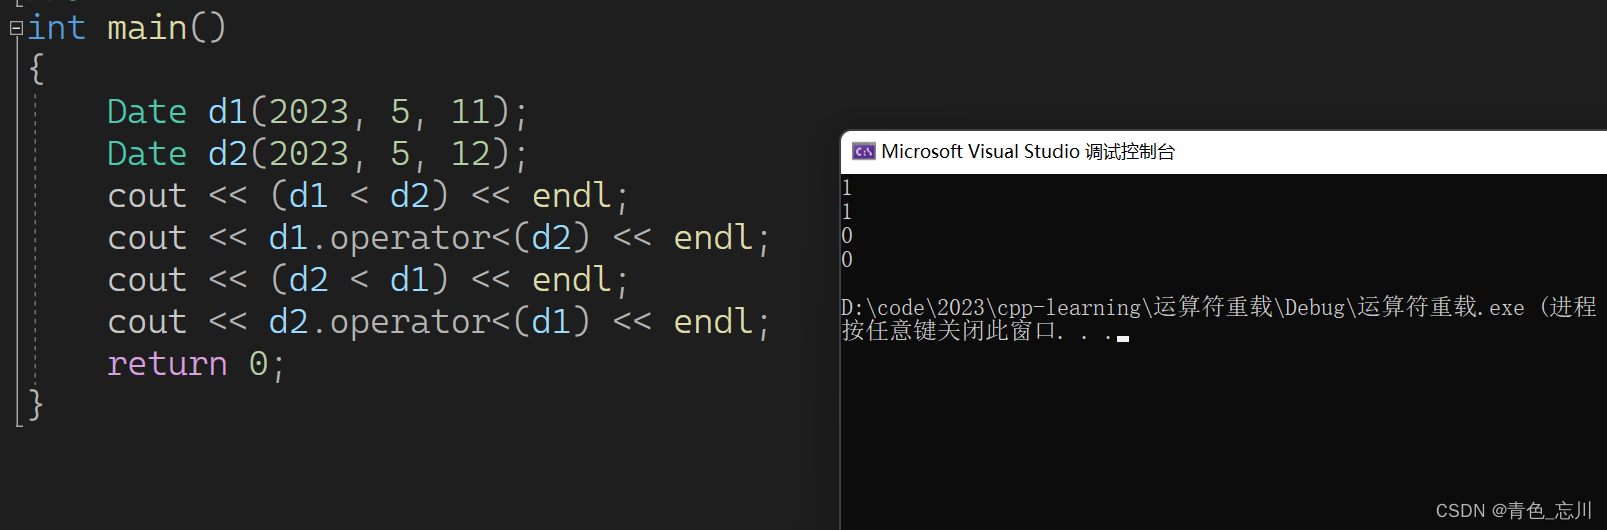Click the main function name
The width and height of the screenshot is (1607, 530).
click(x=147, y=28)
